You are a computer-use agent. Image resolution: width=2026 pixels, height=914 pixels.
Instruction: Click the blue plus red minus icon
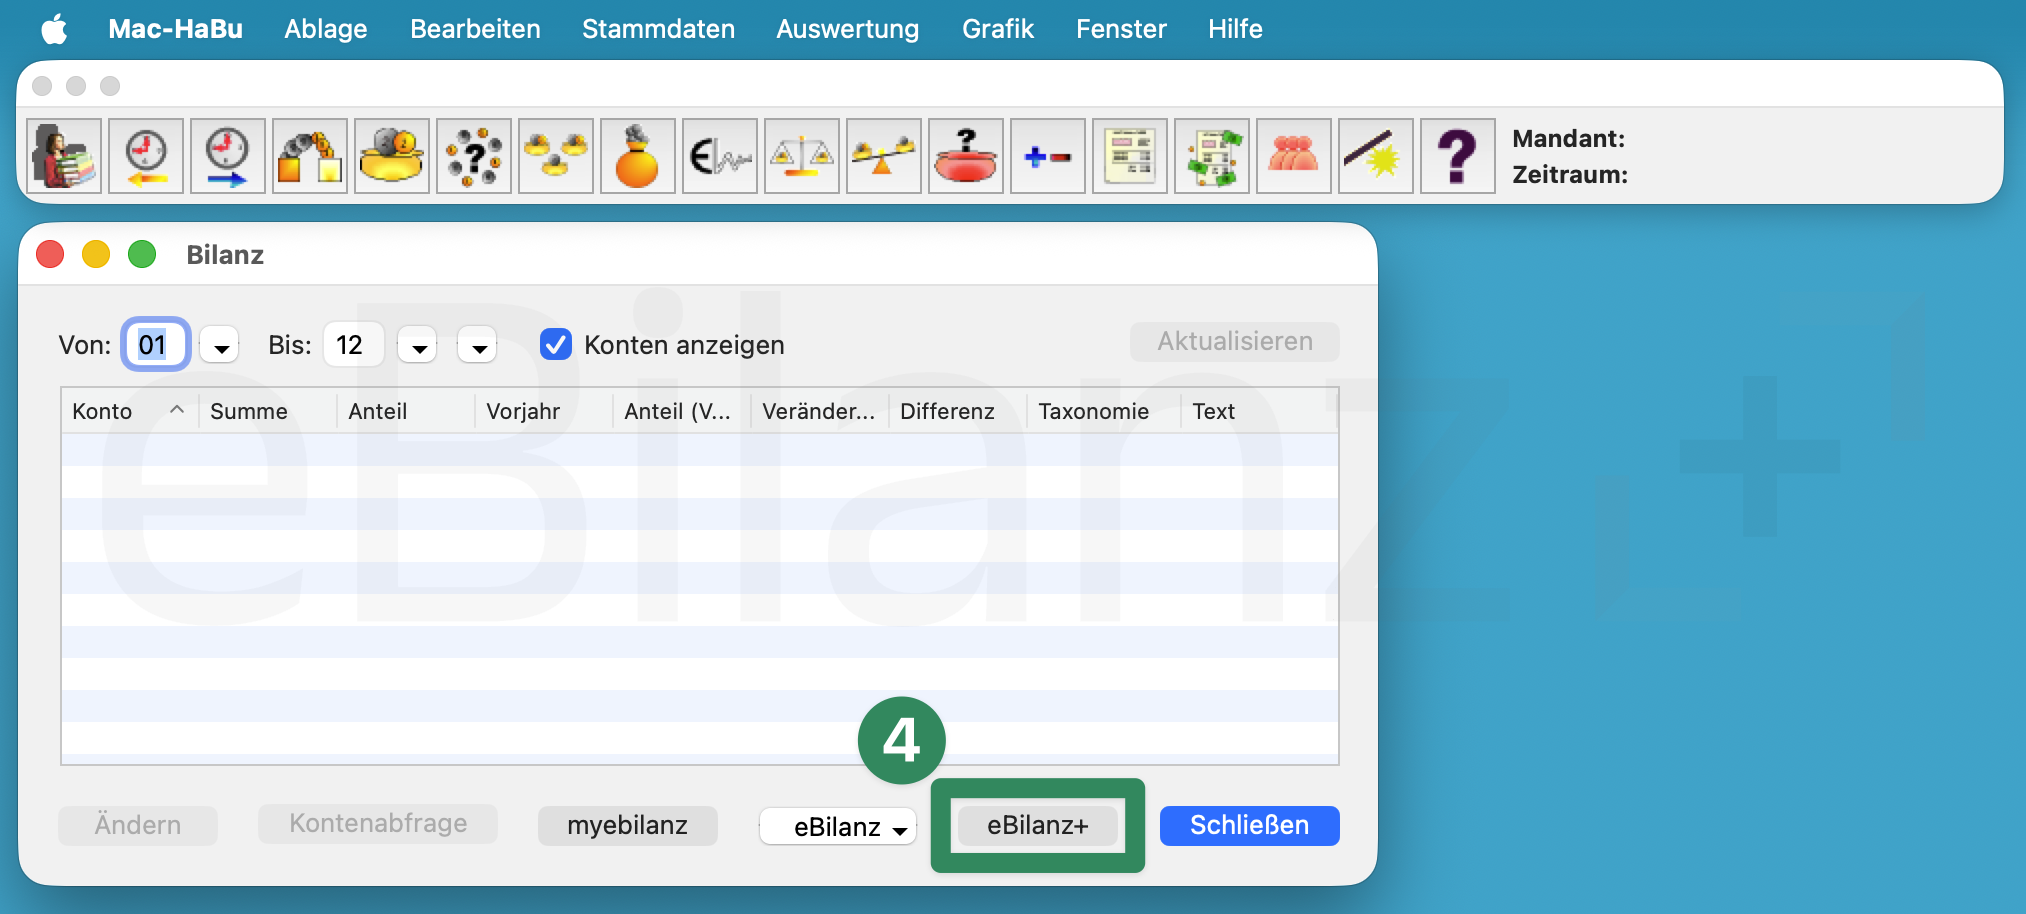coord(1048,156)
